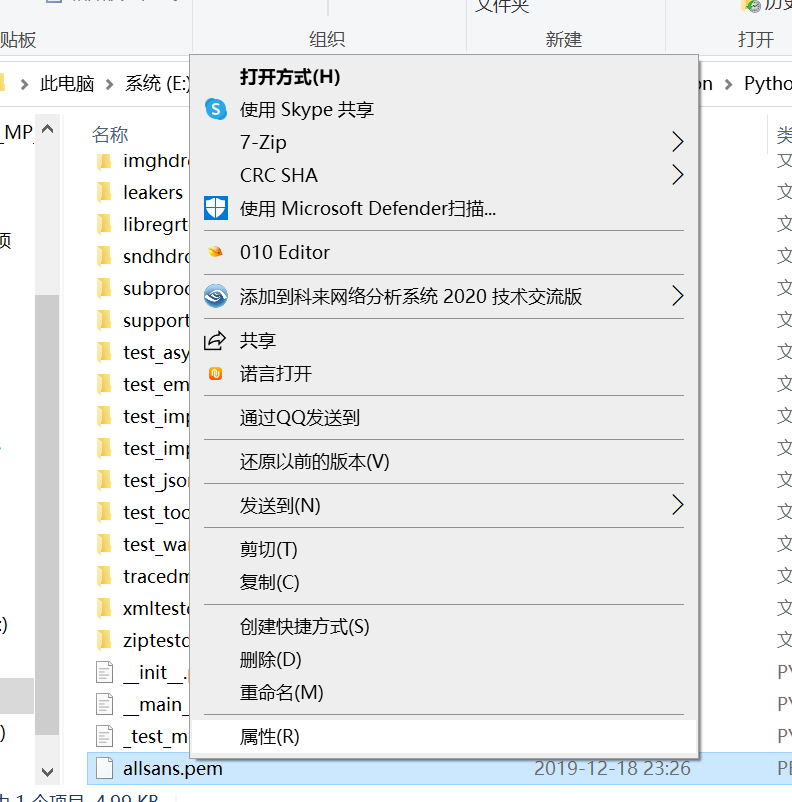Click the 新建 ribbon group label

(563, 39)
